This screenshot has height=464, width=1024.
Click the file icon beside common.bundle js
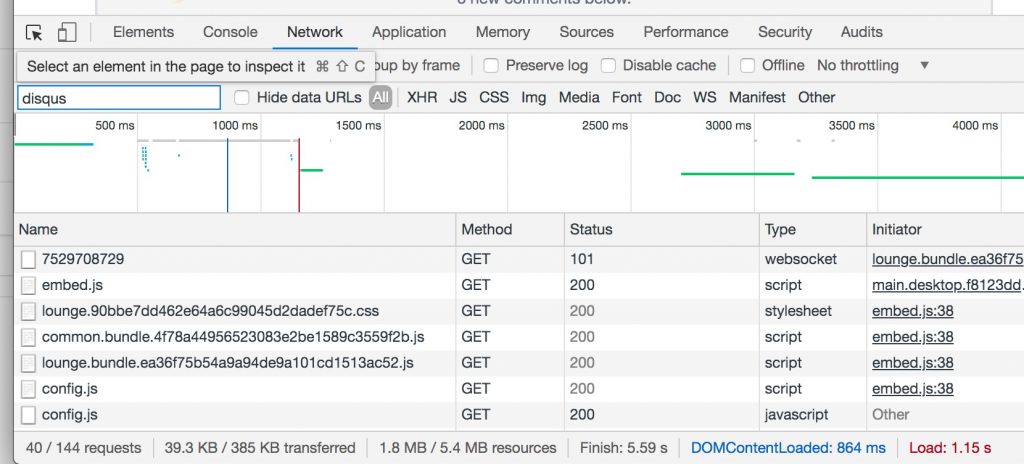[28, 337]
